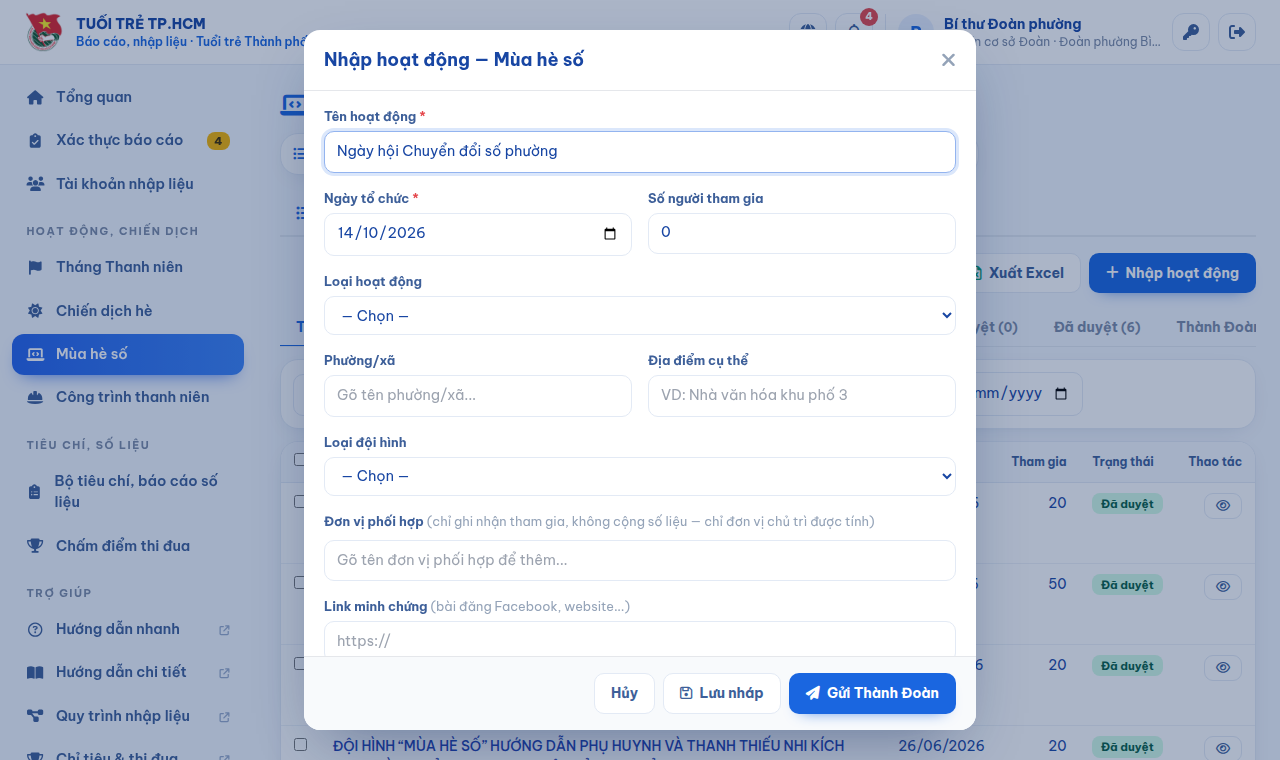Click the logout icon in header
Screen dimensions: 1280x760
(1237, 32)
